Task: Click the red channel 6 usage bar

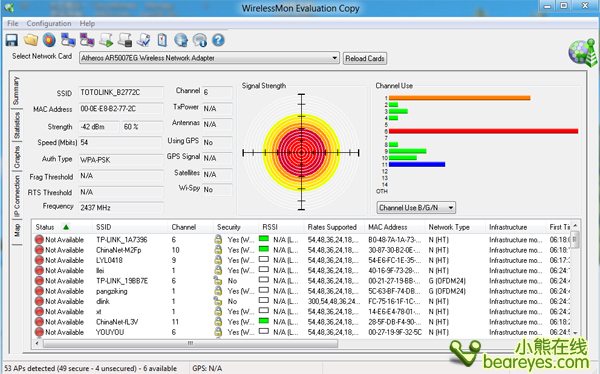Action: (x=483, y=131)
